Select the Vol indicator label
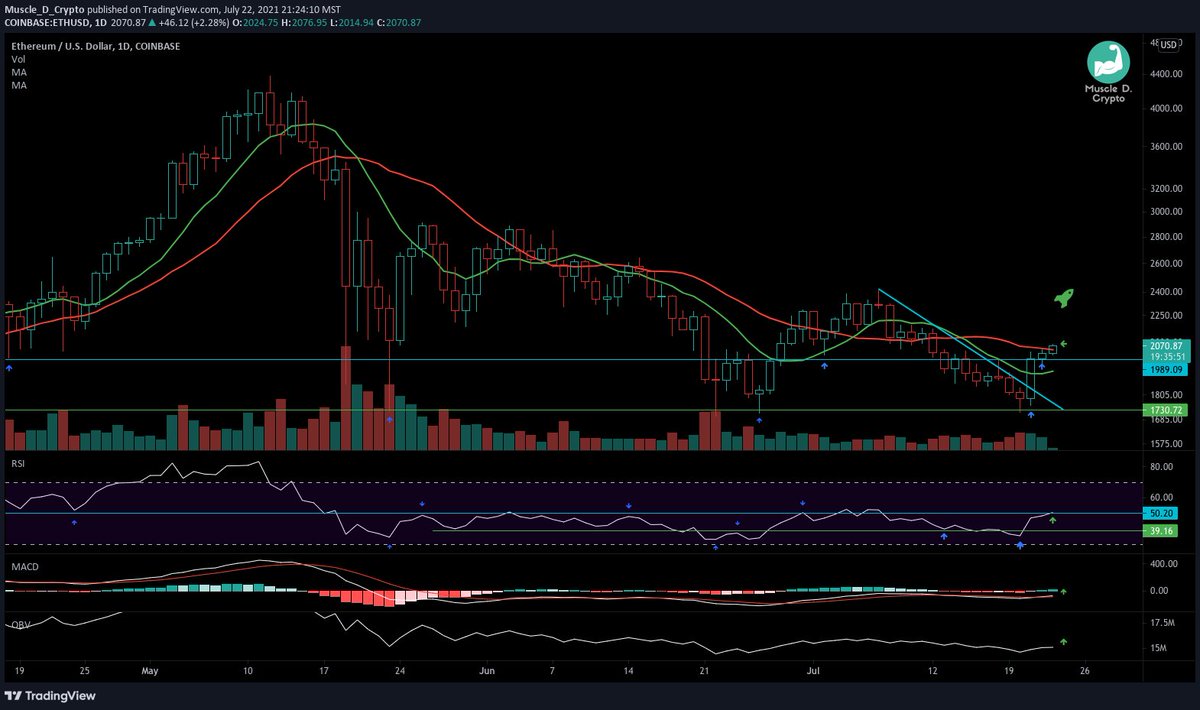This screenshot has height=710, width=1200. (x=19, y=59)
